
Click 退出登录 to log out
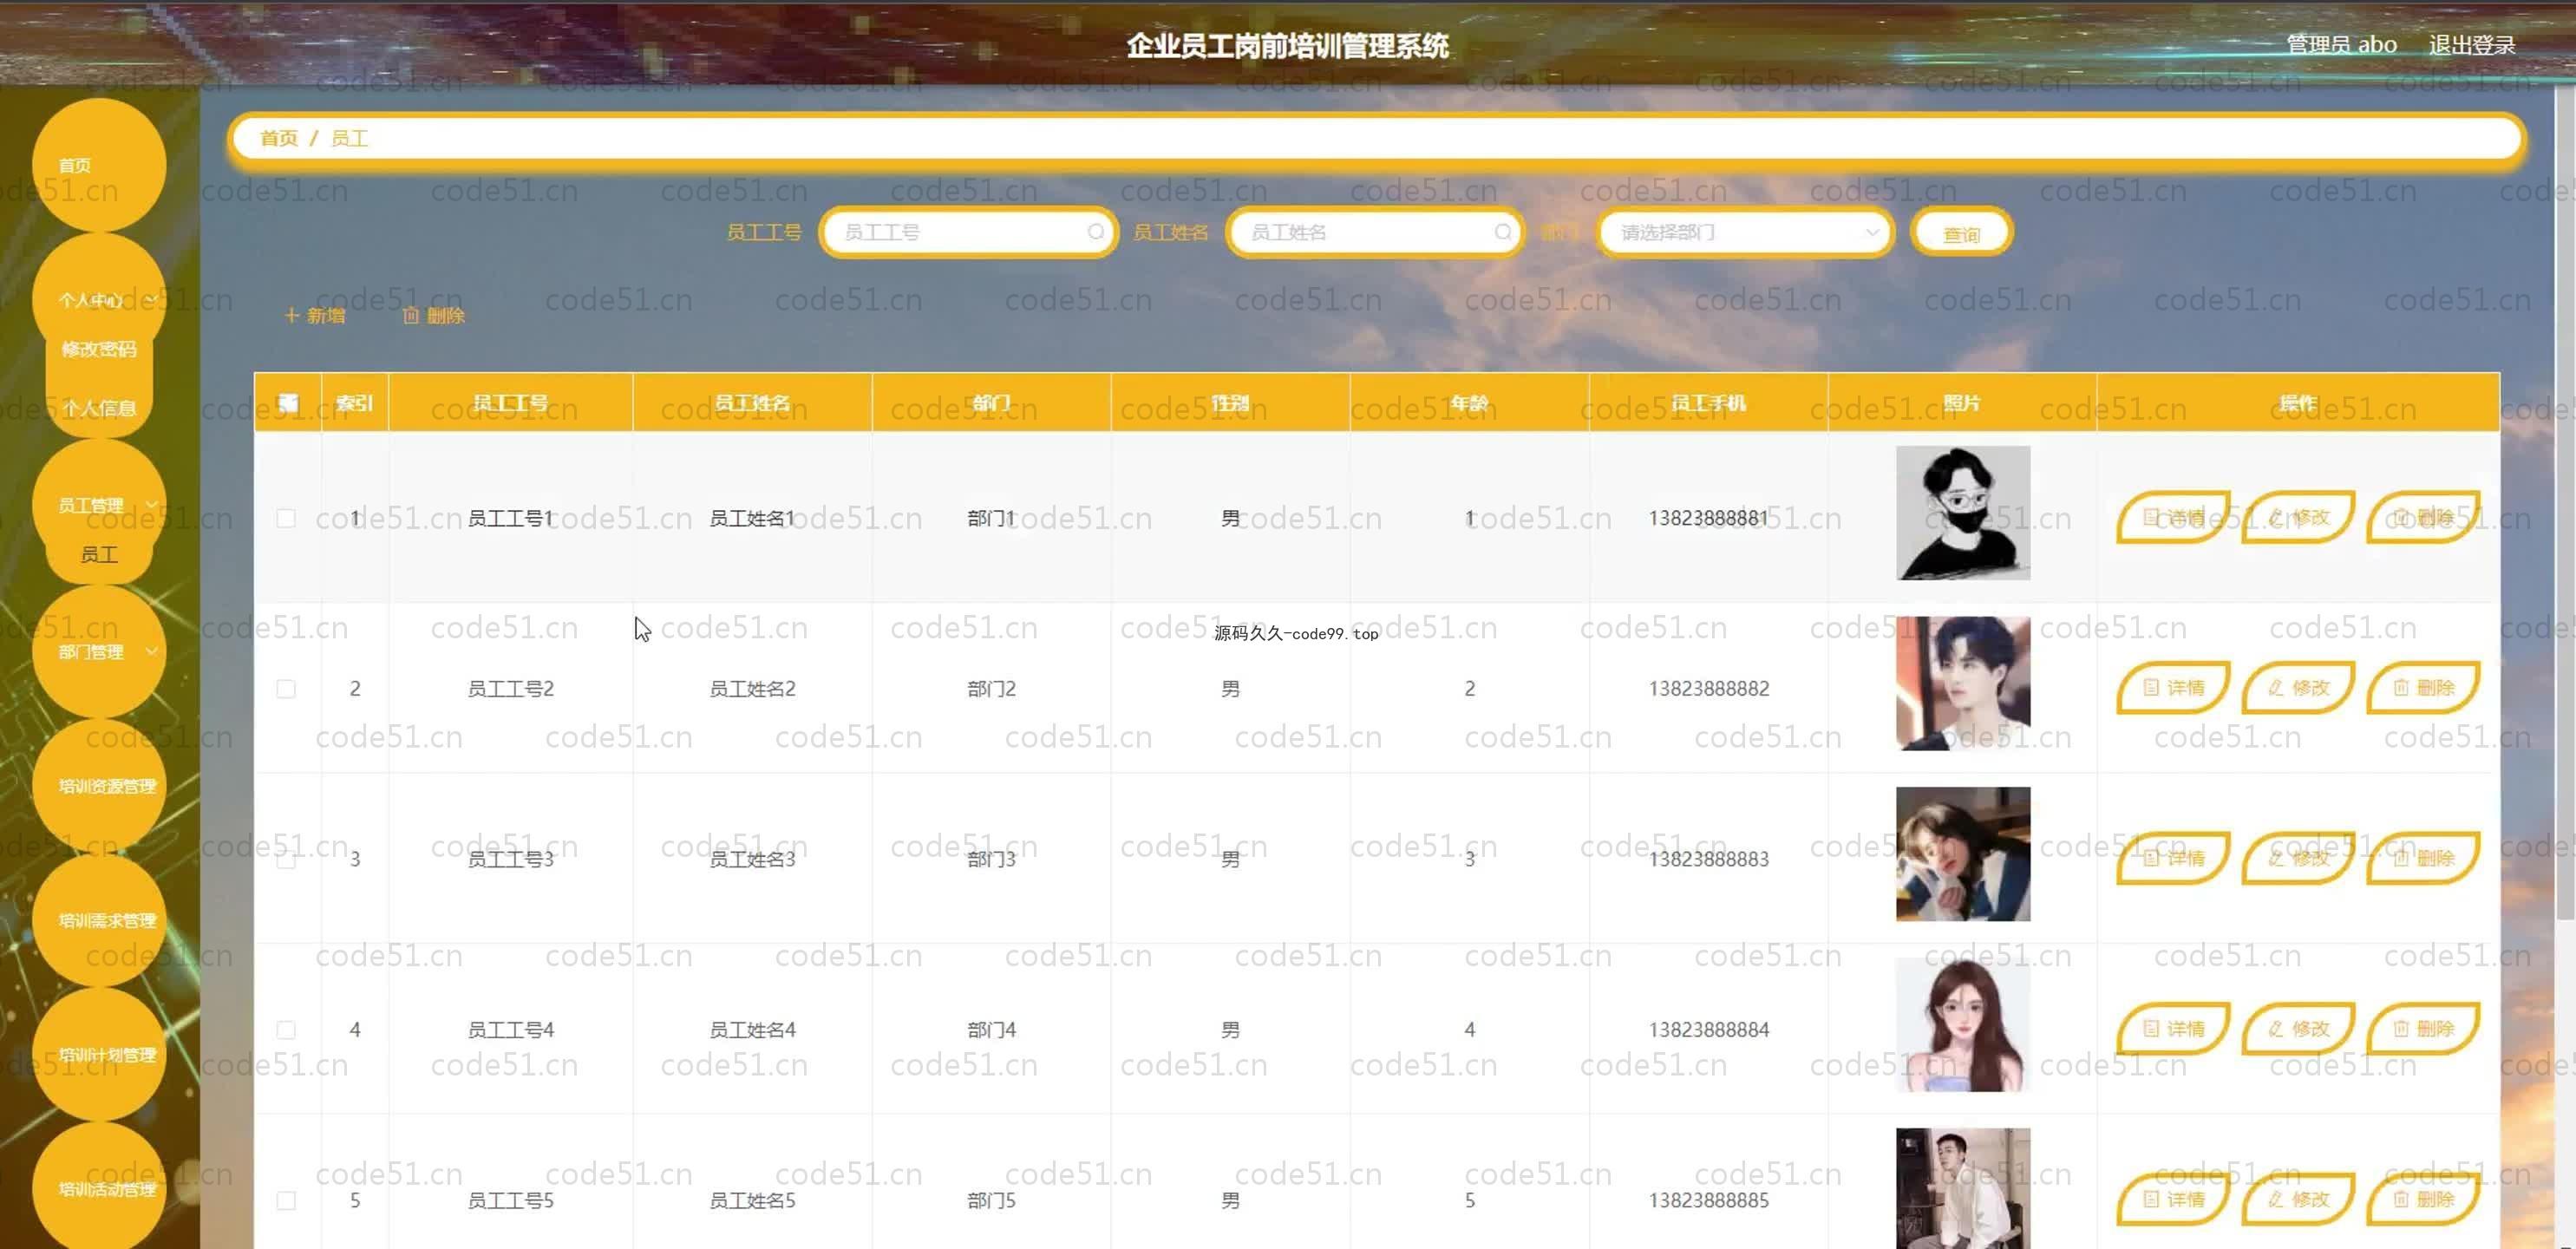pos(2471,45)
